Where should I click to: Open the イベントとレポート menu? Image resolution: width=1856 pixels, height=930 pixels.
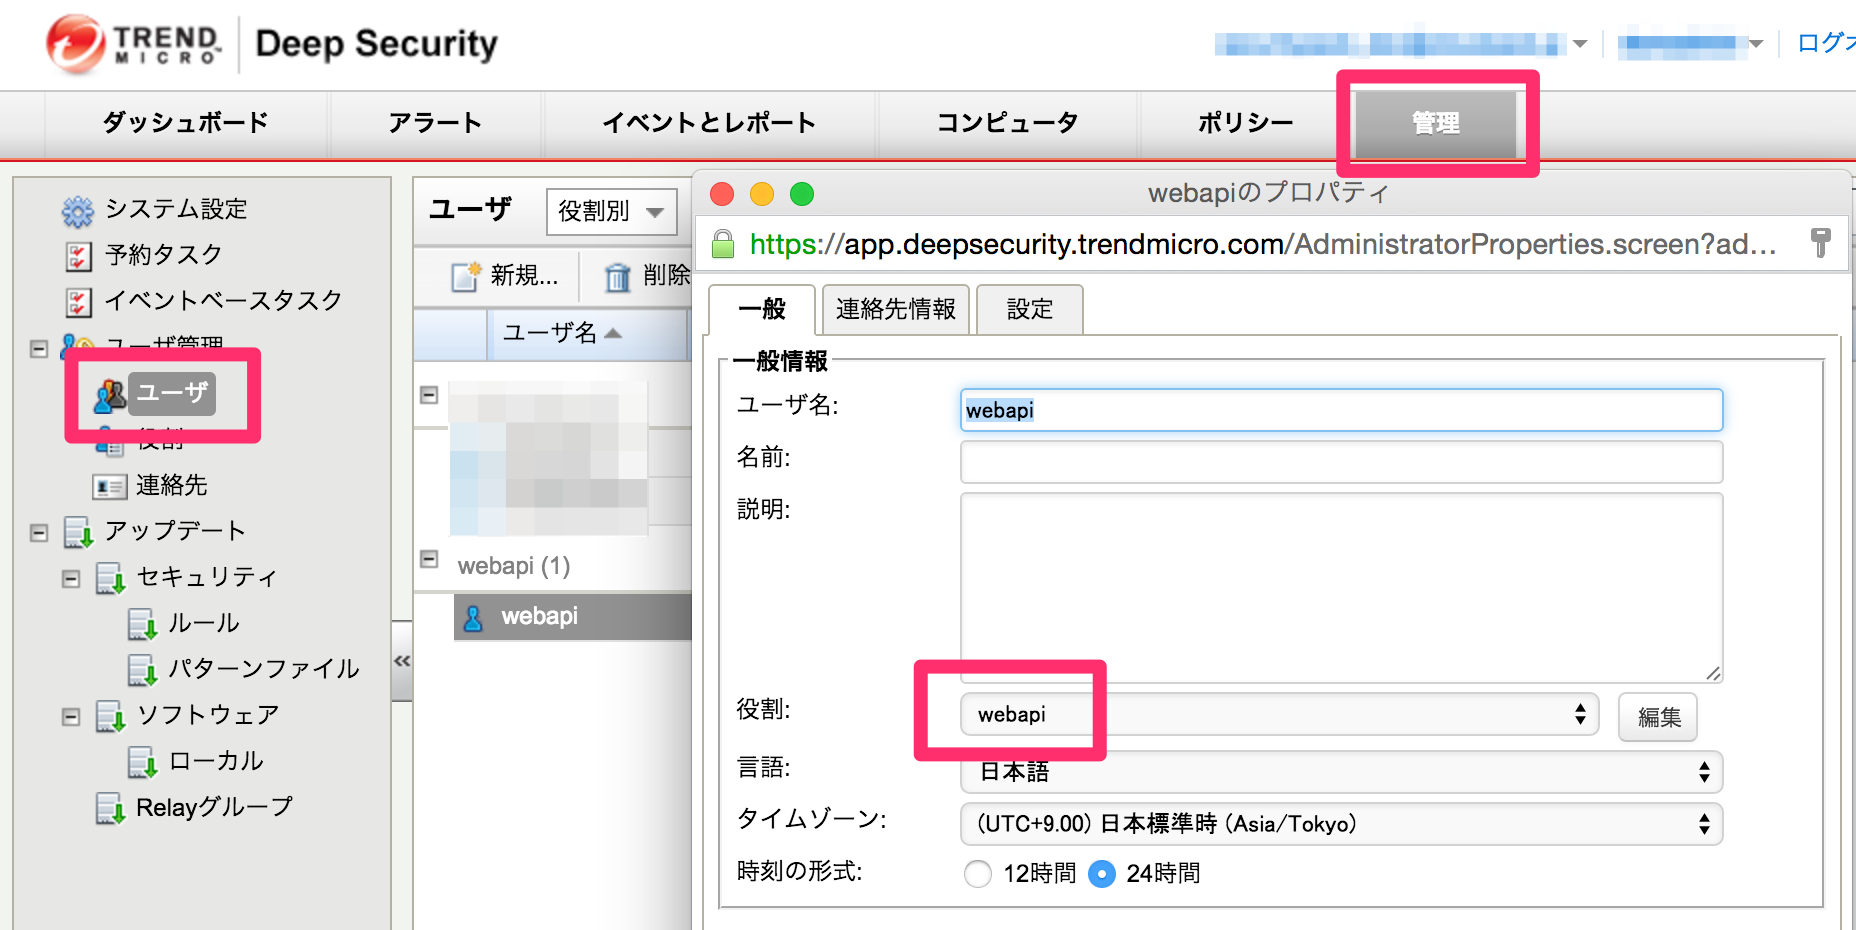709,124
